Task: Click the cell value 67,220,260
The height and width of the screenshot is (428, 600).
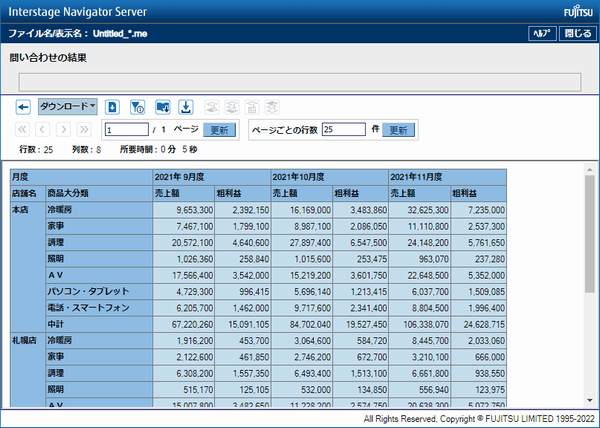Action: [183, 324]
